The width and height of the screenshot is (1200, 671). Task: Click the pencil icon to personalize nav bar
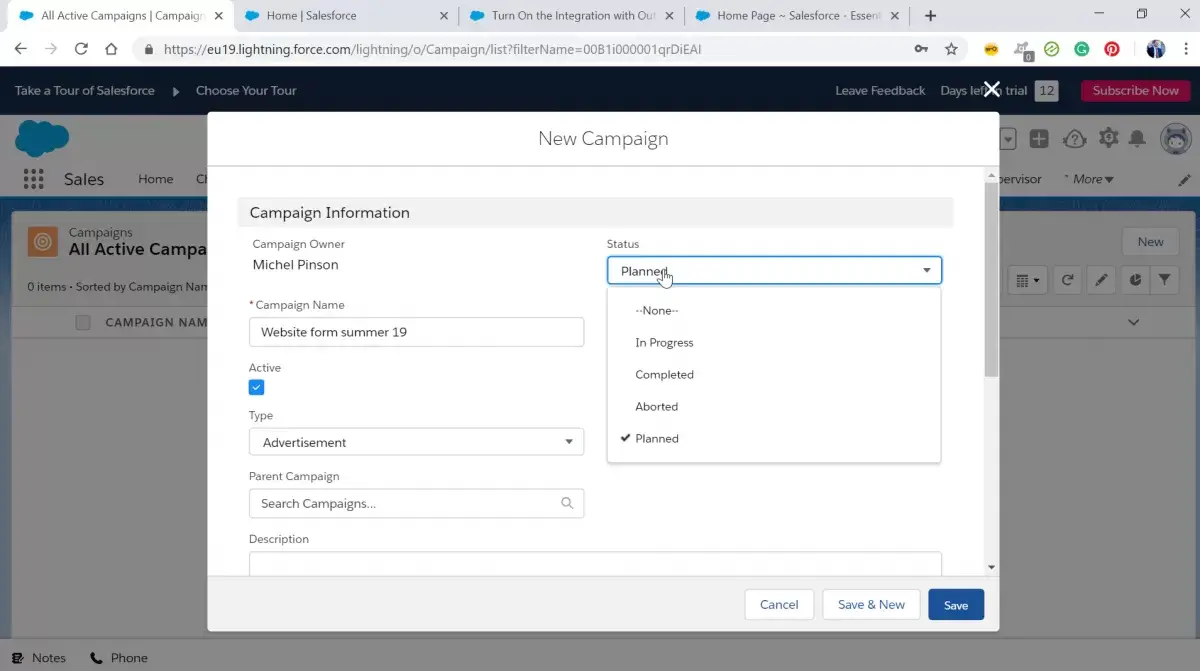(1184, 180)
